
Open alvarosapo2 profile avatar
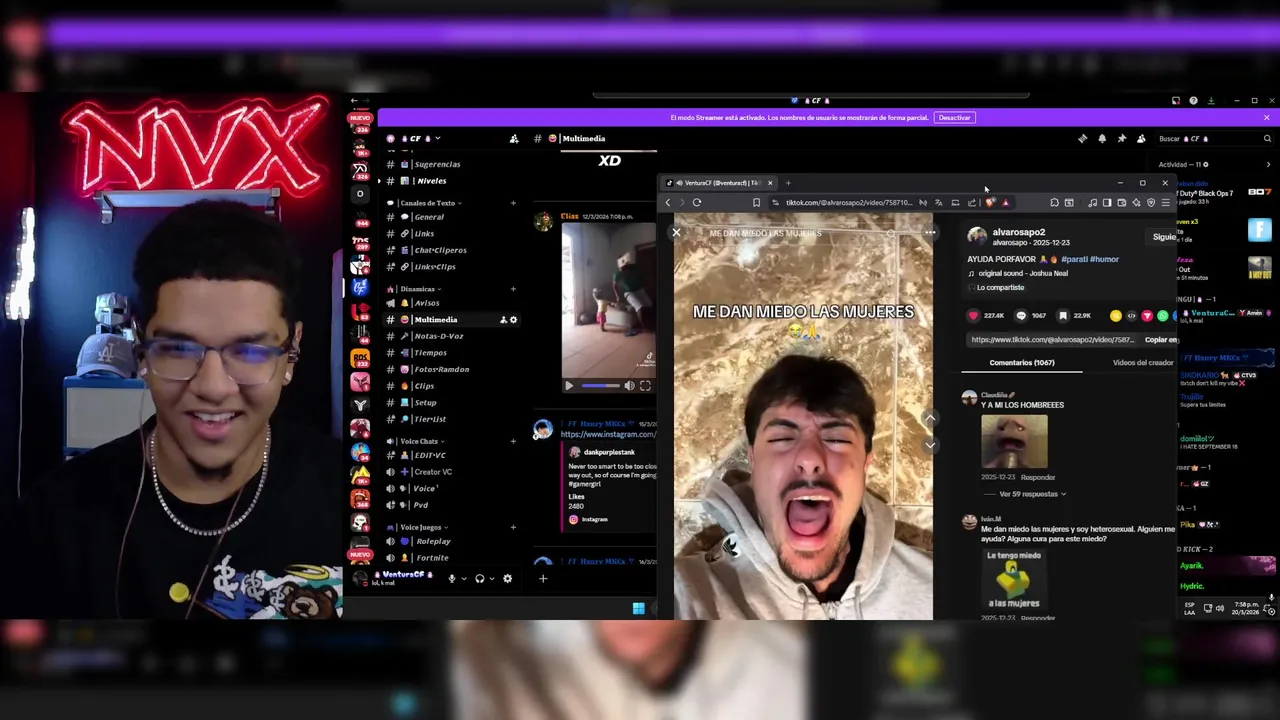click(977, 237)
